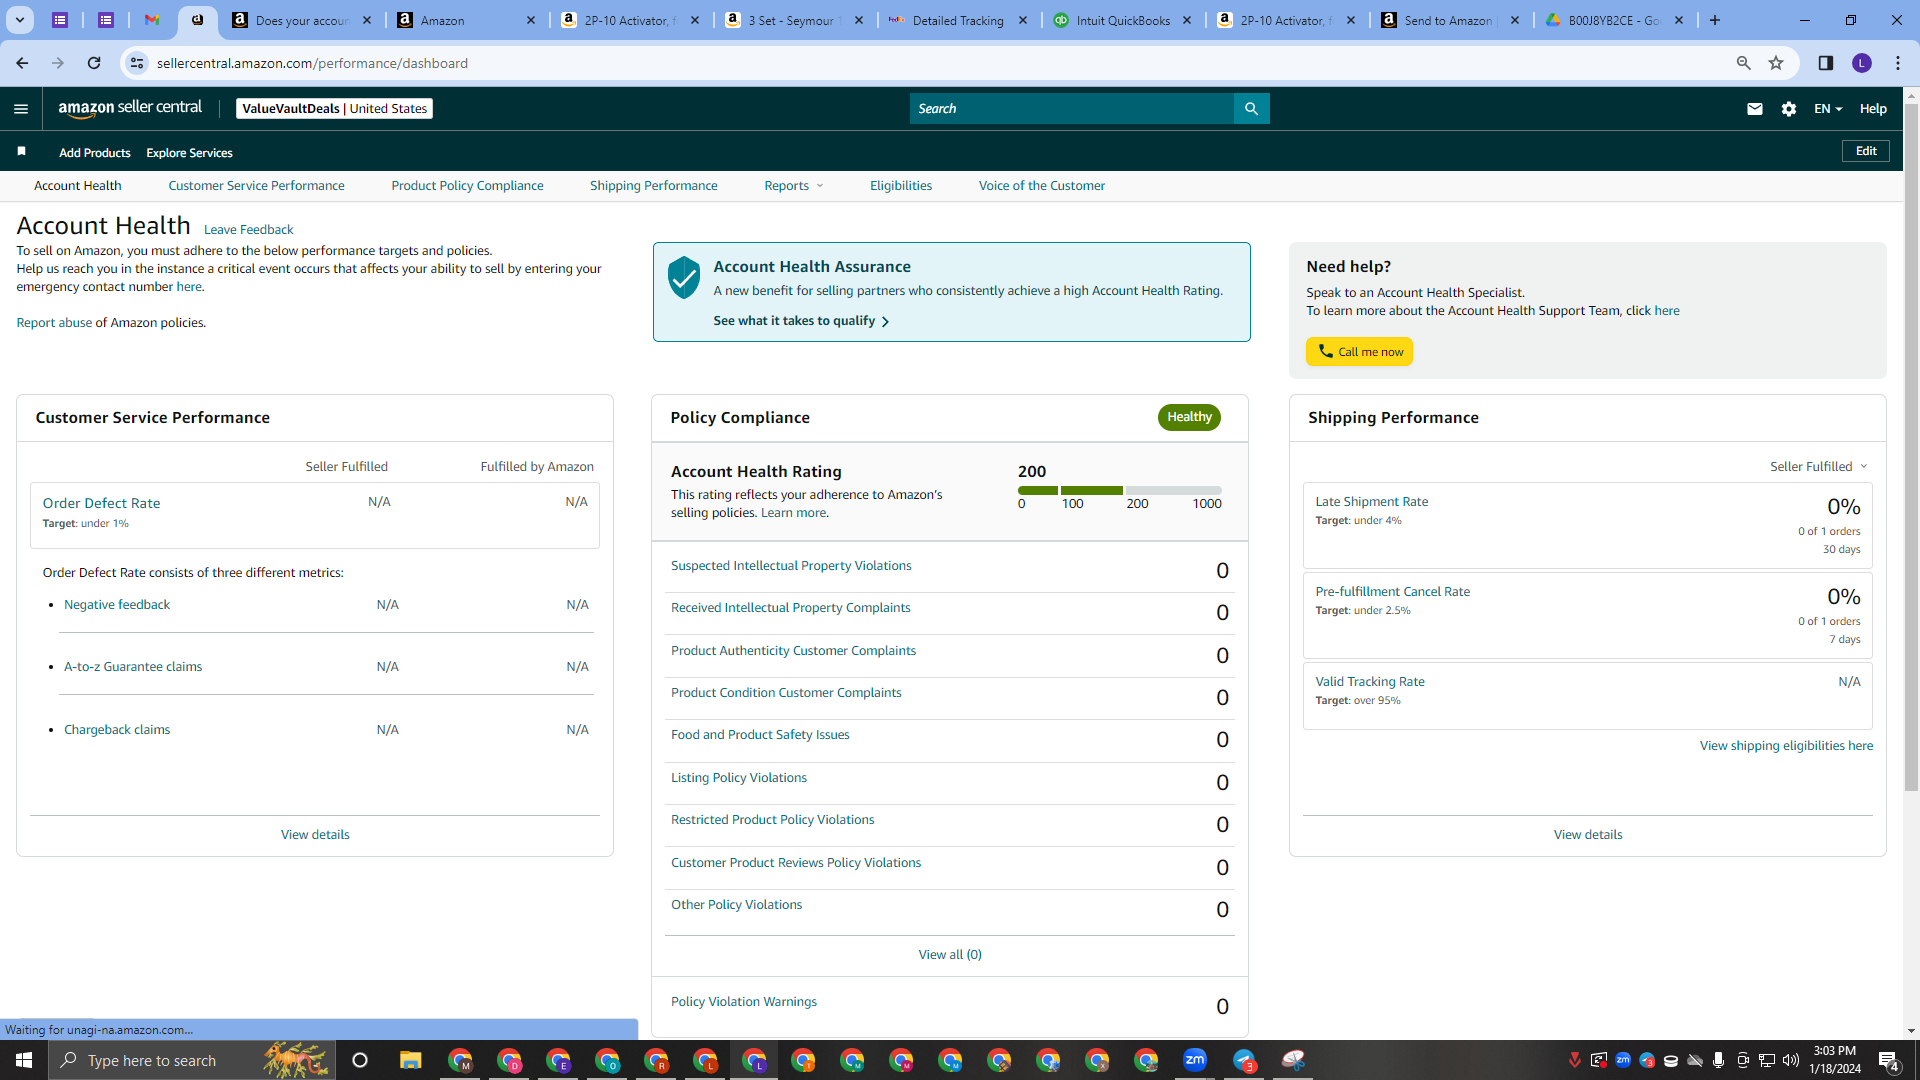Open the Windows Start menu
Screen dimensions: 1920x1080
coord(24,1060)
